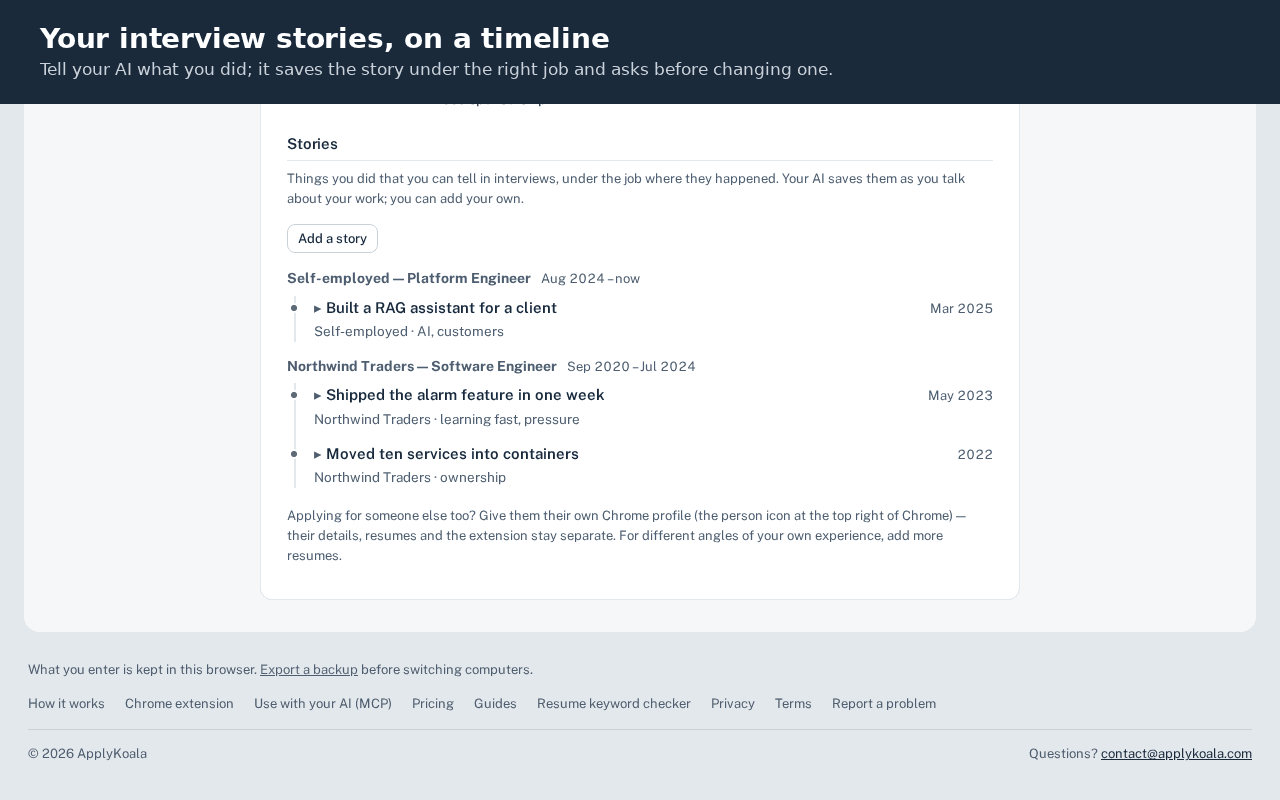This screenshot has width=1280, height=800.
Task: Open the Guides footer link
Action: (495, 704)
